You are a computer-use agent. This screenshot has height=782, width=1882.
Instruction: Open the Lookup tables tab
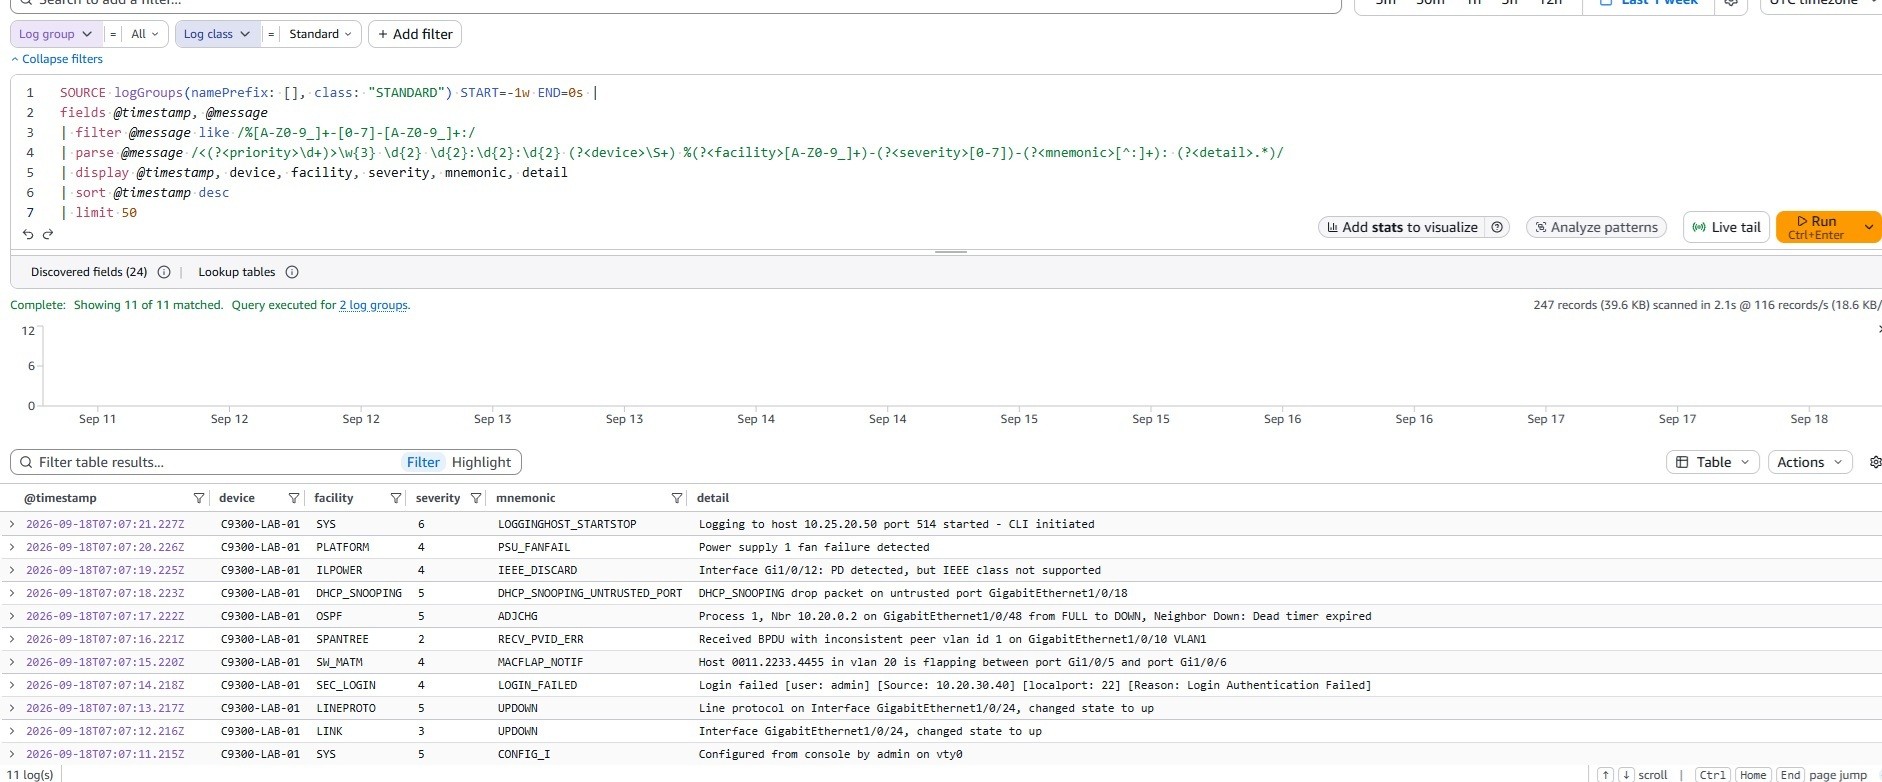coord(236,272)
